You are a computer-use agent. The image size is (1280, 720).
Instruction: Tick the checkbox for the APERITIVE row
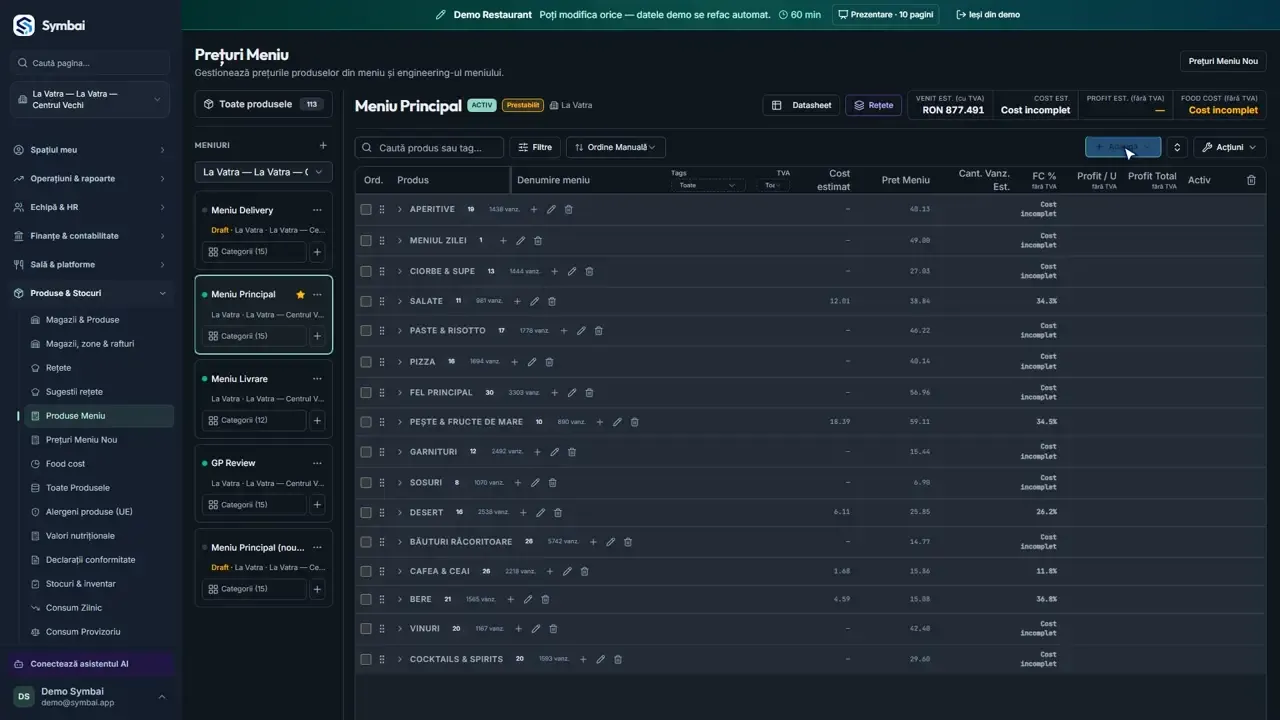(366, 210)
